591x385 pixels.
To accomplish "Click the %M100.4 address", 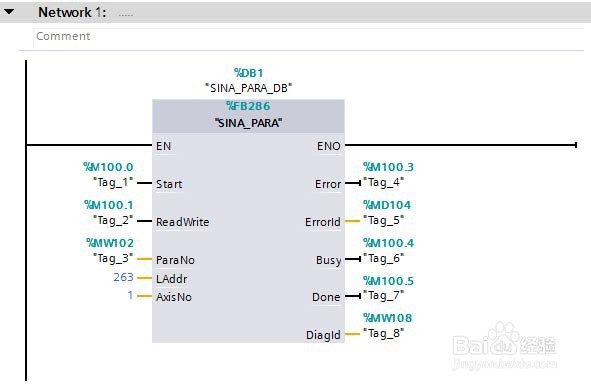I will (x=388, y=243).
